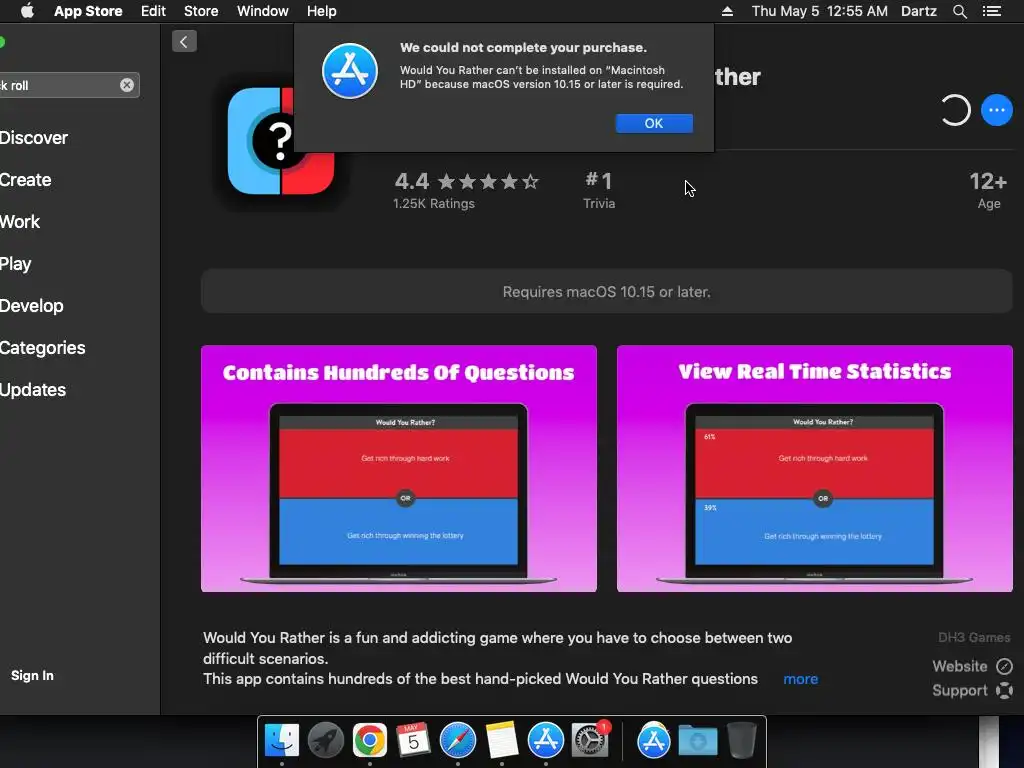Click the Requires macOS 10.15 or later banner
This screenshot has height=768, width=1024.
(x=607, y=291)
